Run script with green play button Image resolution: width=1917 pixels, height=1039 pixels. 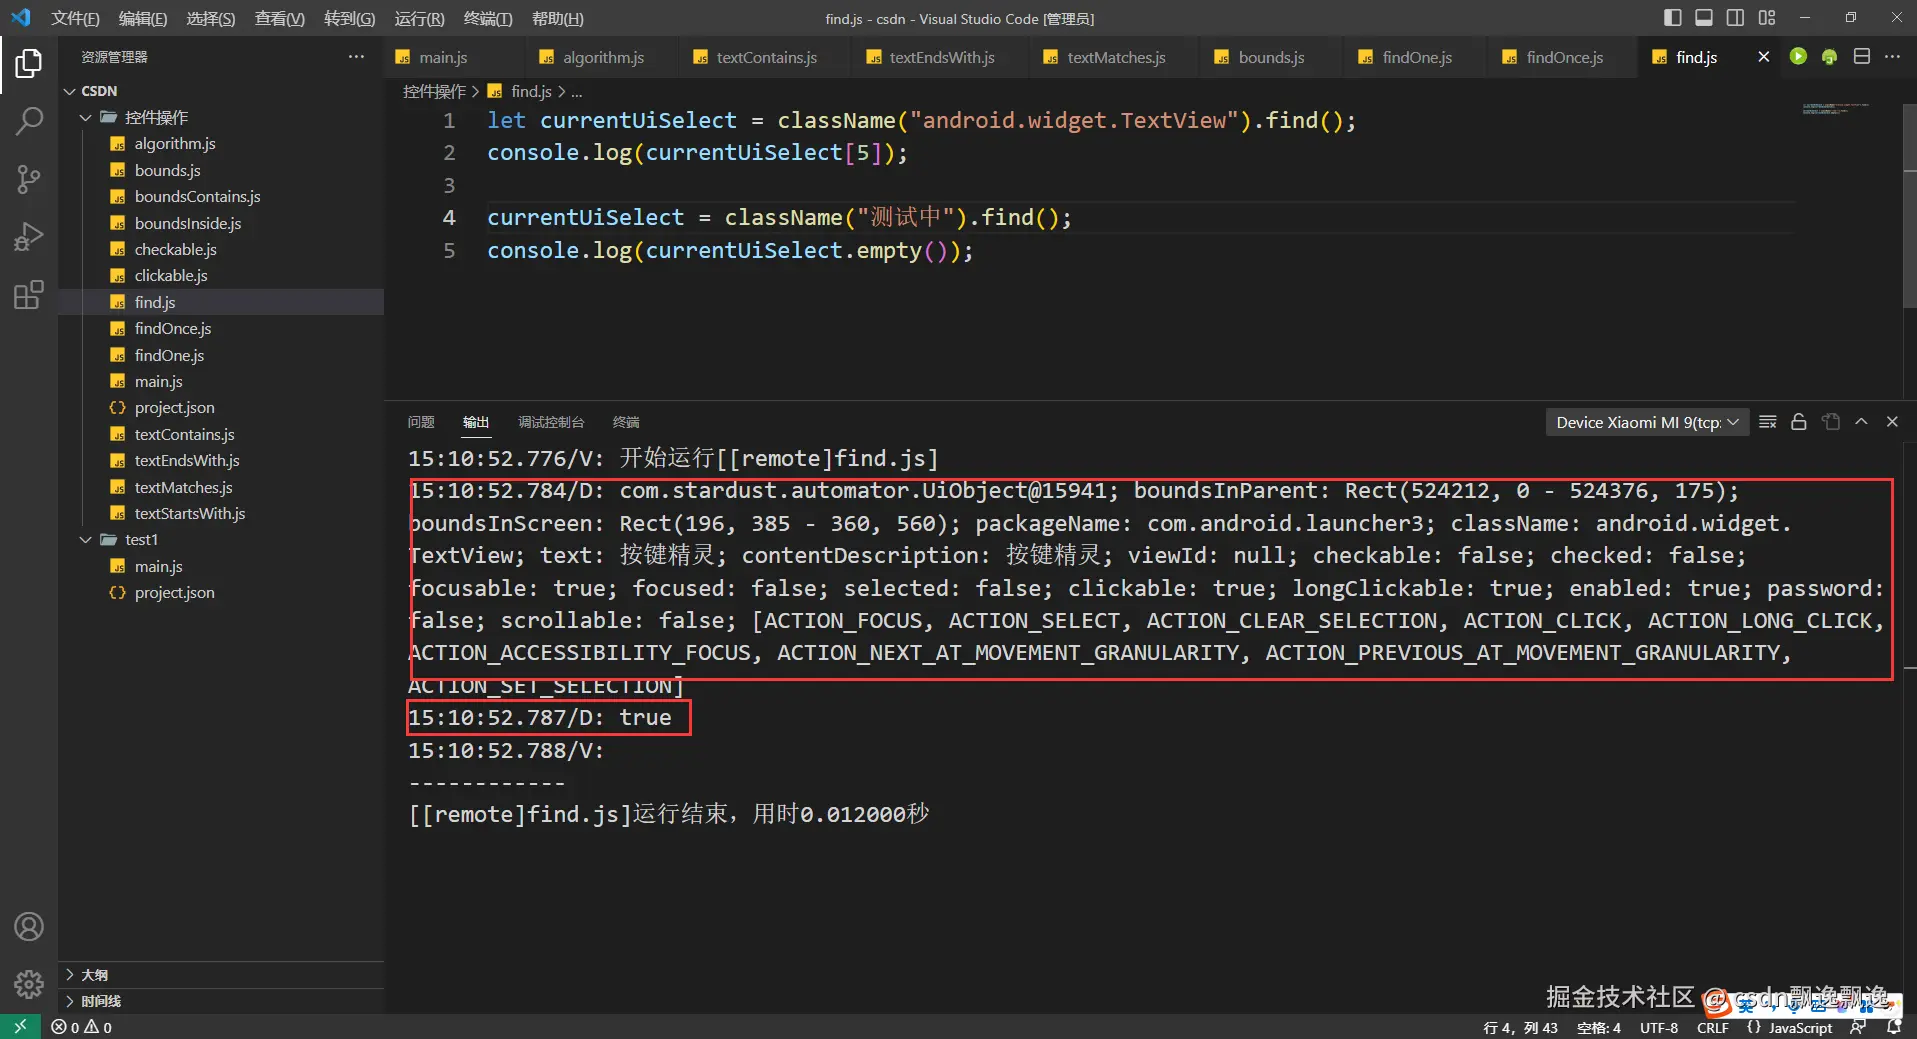[1798, 57]
